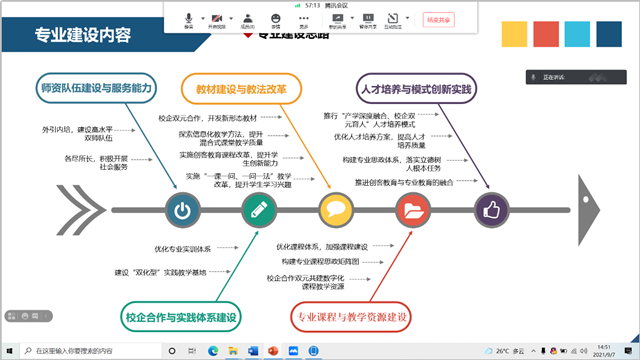This screenshot has height=360, width=640.
Task: Click the green pencil circle icon
Action: click(x=259, y=210)
